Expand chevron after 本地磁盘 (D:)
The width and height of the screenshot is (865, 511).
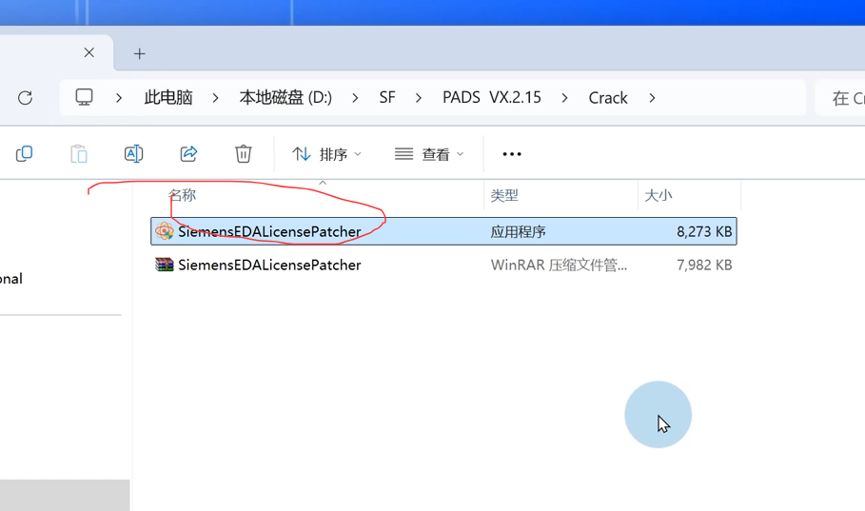coord(355,98)
